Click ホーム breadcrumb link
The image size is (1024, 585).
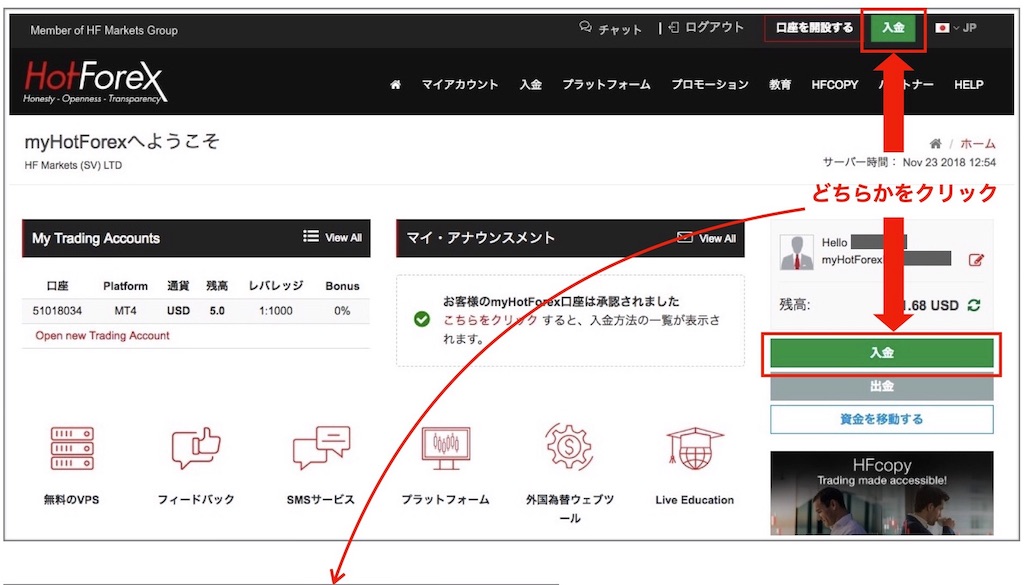coord(978,144)
